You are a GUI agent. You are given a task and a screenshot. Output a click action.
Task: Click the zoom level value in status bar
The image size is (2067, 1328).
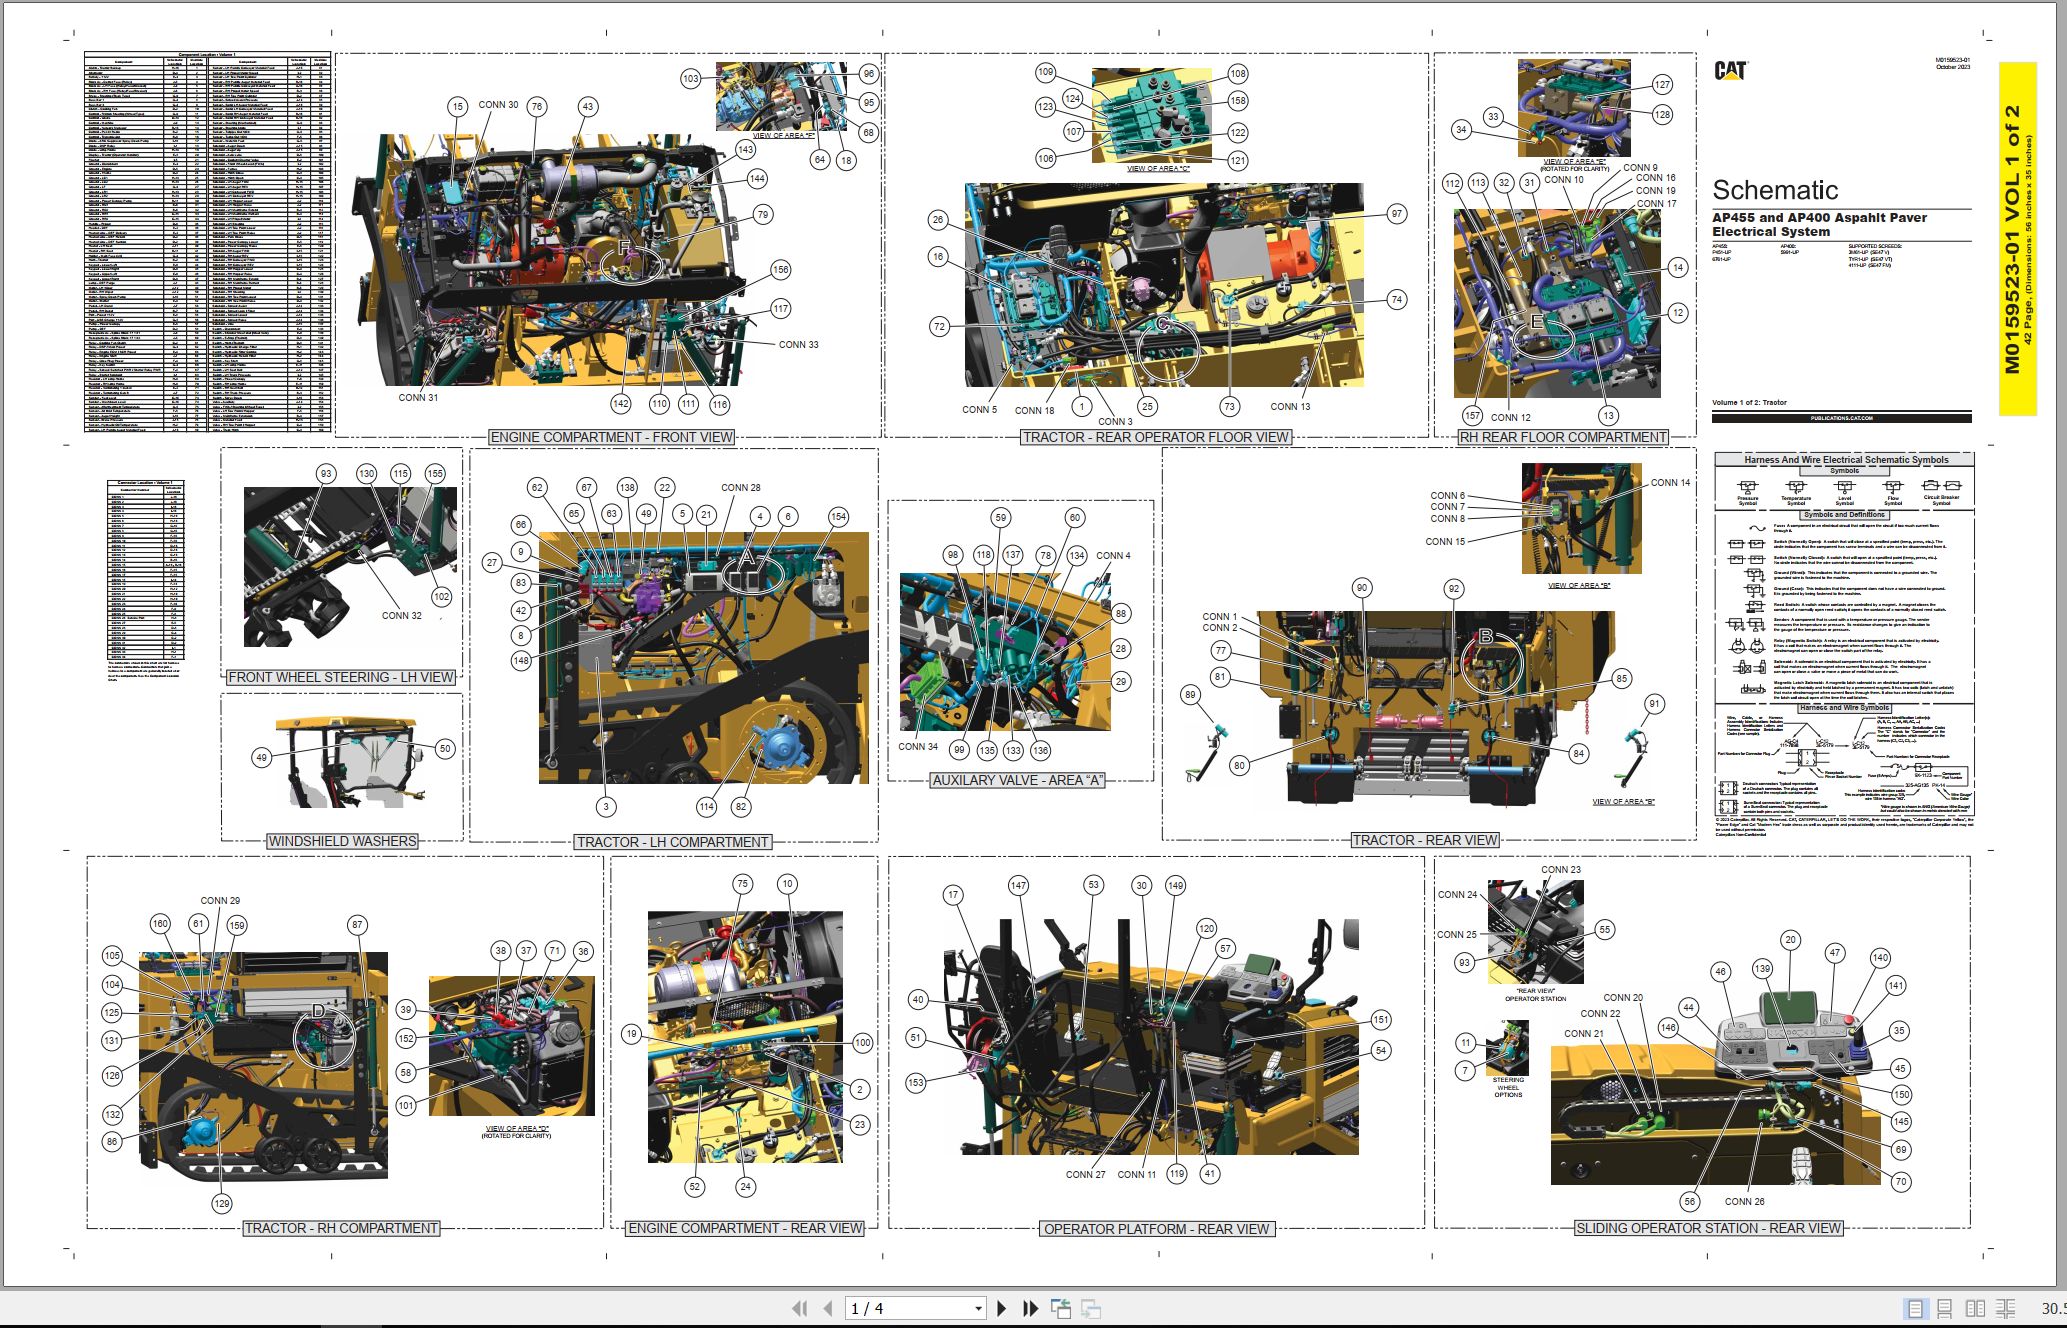point(2053,1308)
